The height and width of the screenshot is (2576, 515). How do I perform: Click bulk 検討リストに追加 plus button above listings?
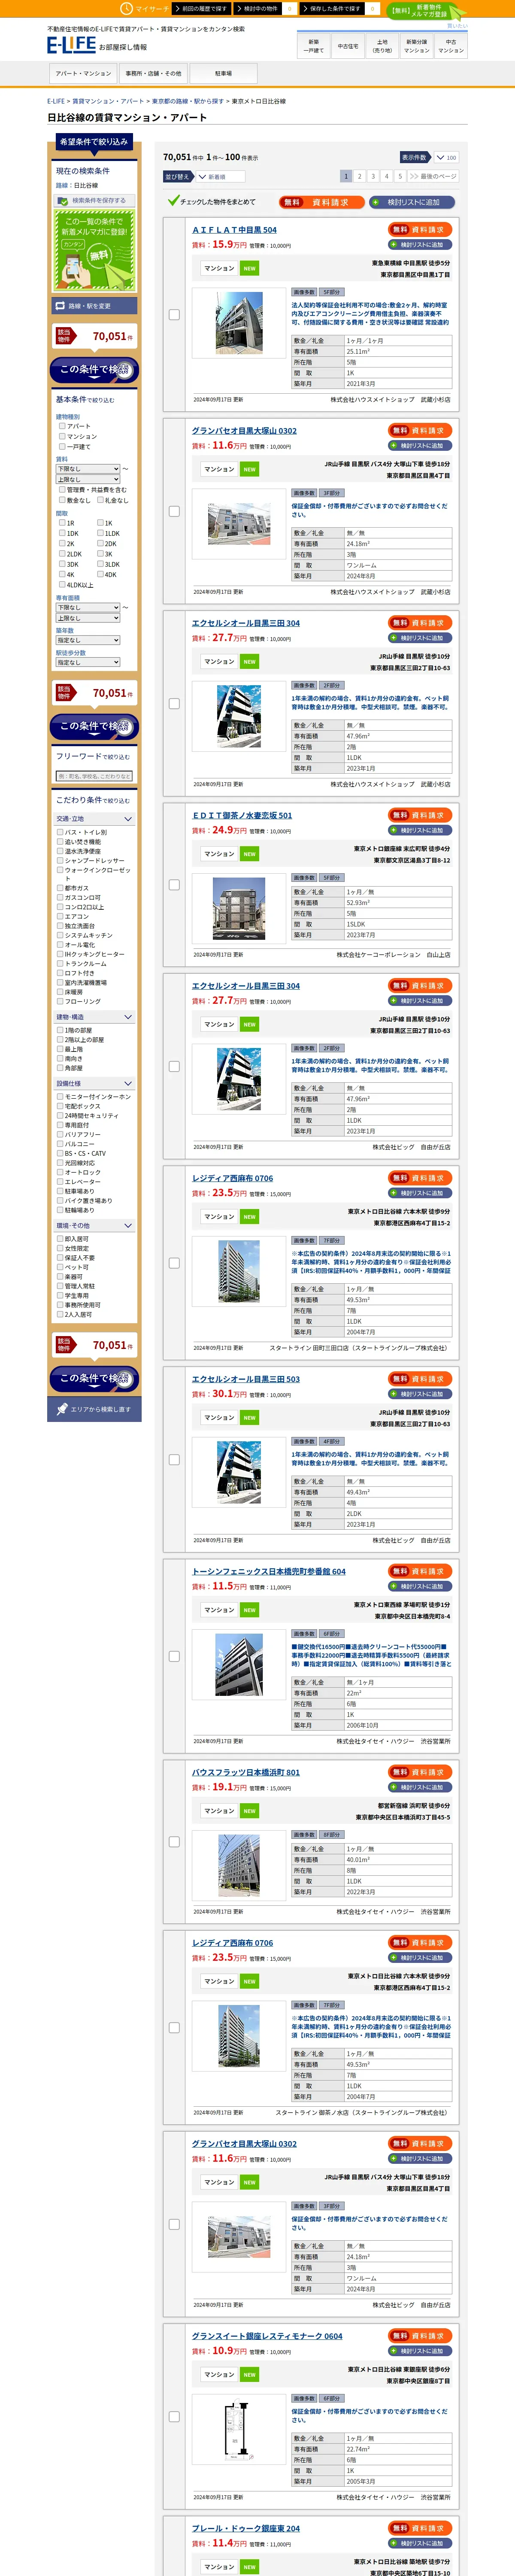coord(411,202)
